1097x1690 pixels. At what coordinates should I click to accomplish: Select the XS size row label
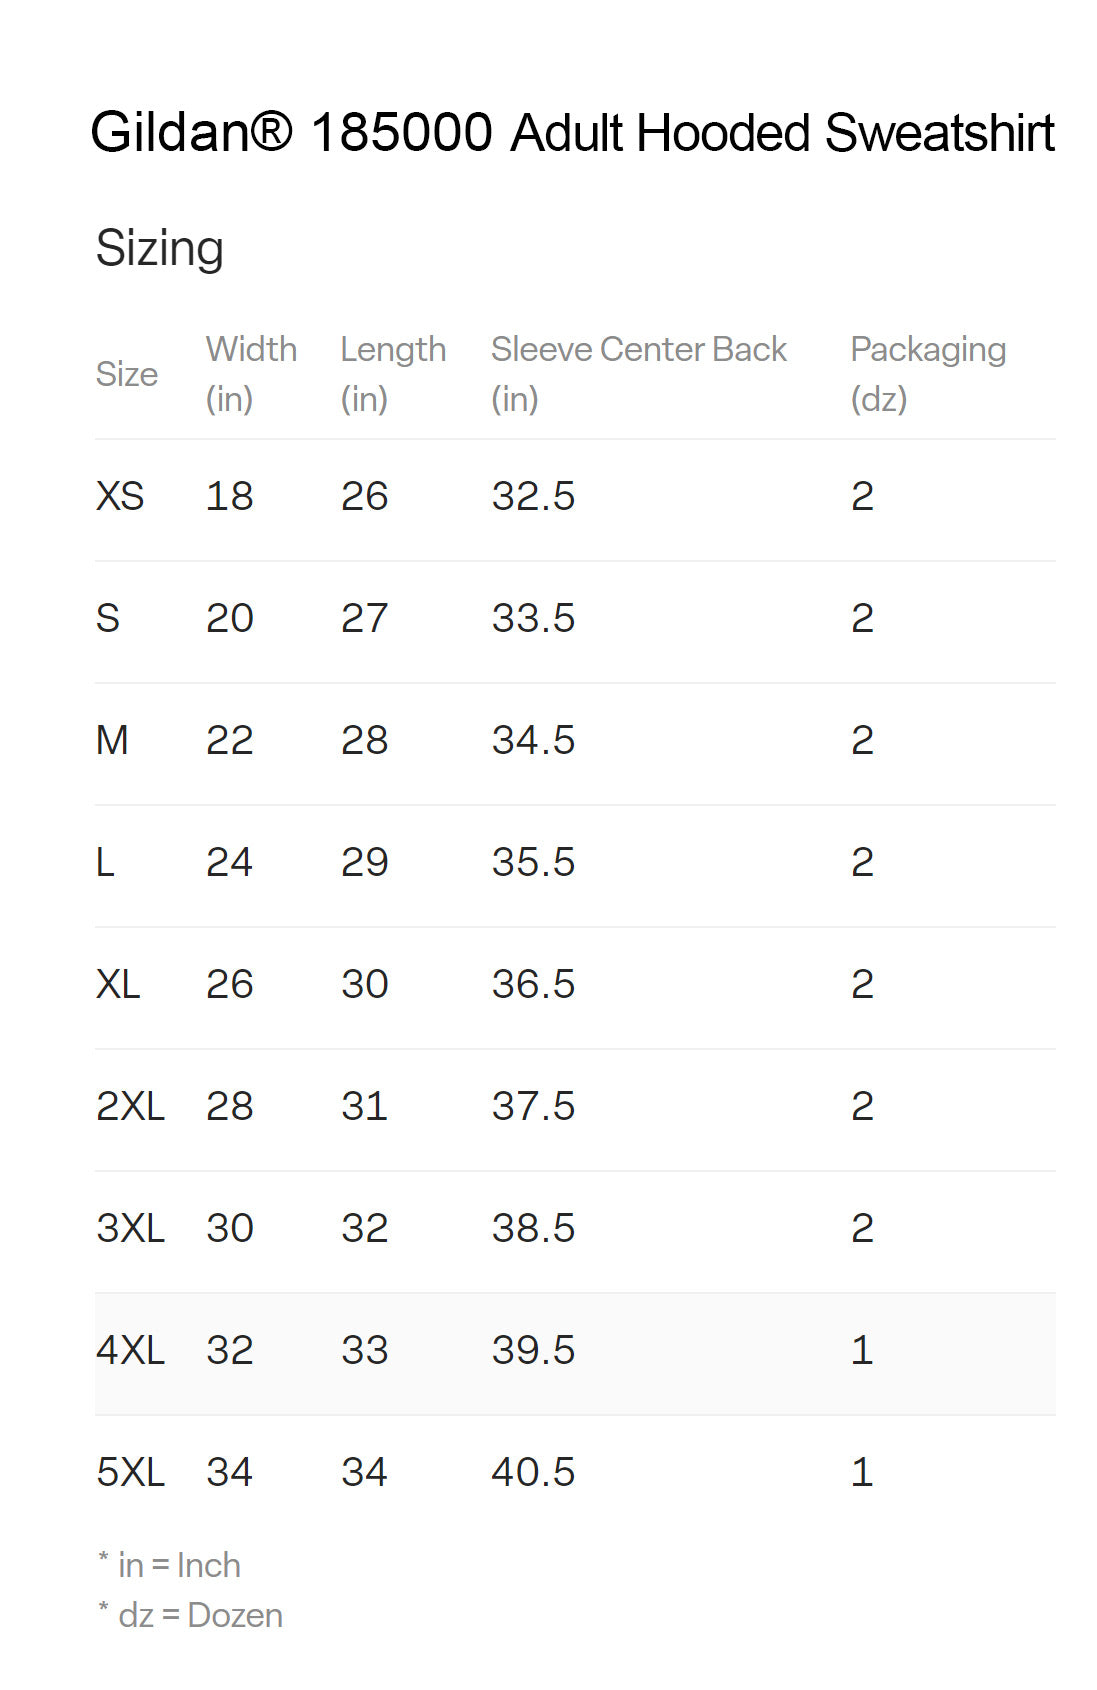120,496
